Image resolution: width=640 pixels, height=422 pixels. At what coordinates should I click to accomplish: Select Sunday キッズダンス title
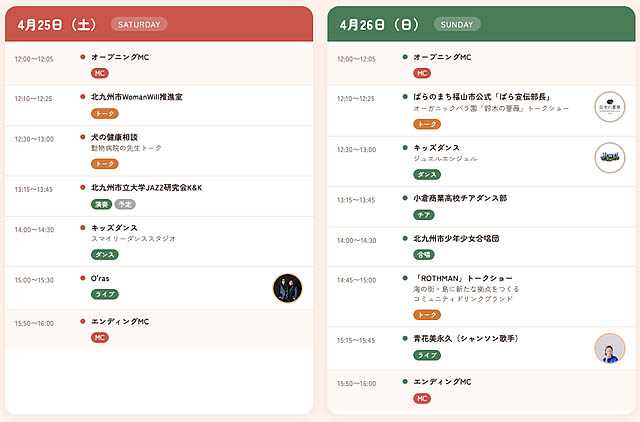tap(437, 148)
